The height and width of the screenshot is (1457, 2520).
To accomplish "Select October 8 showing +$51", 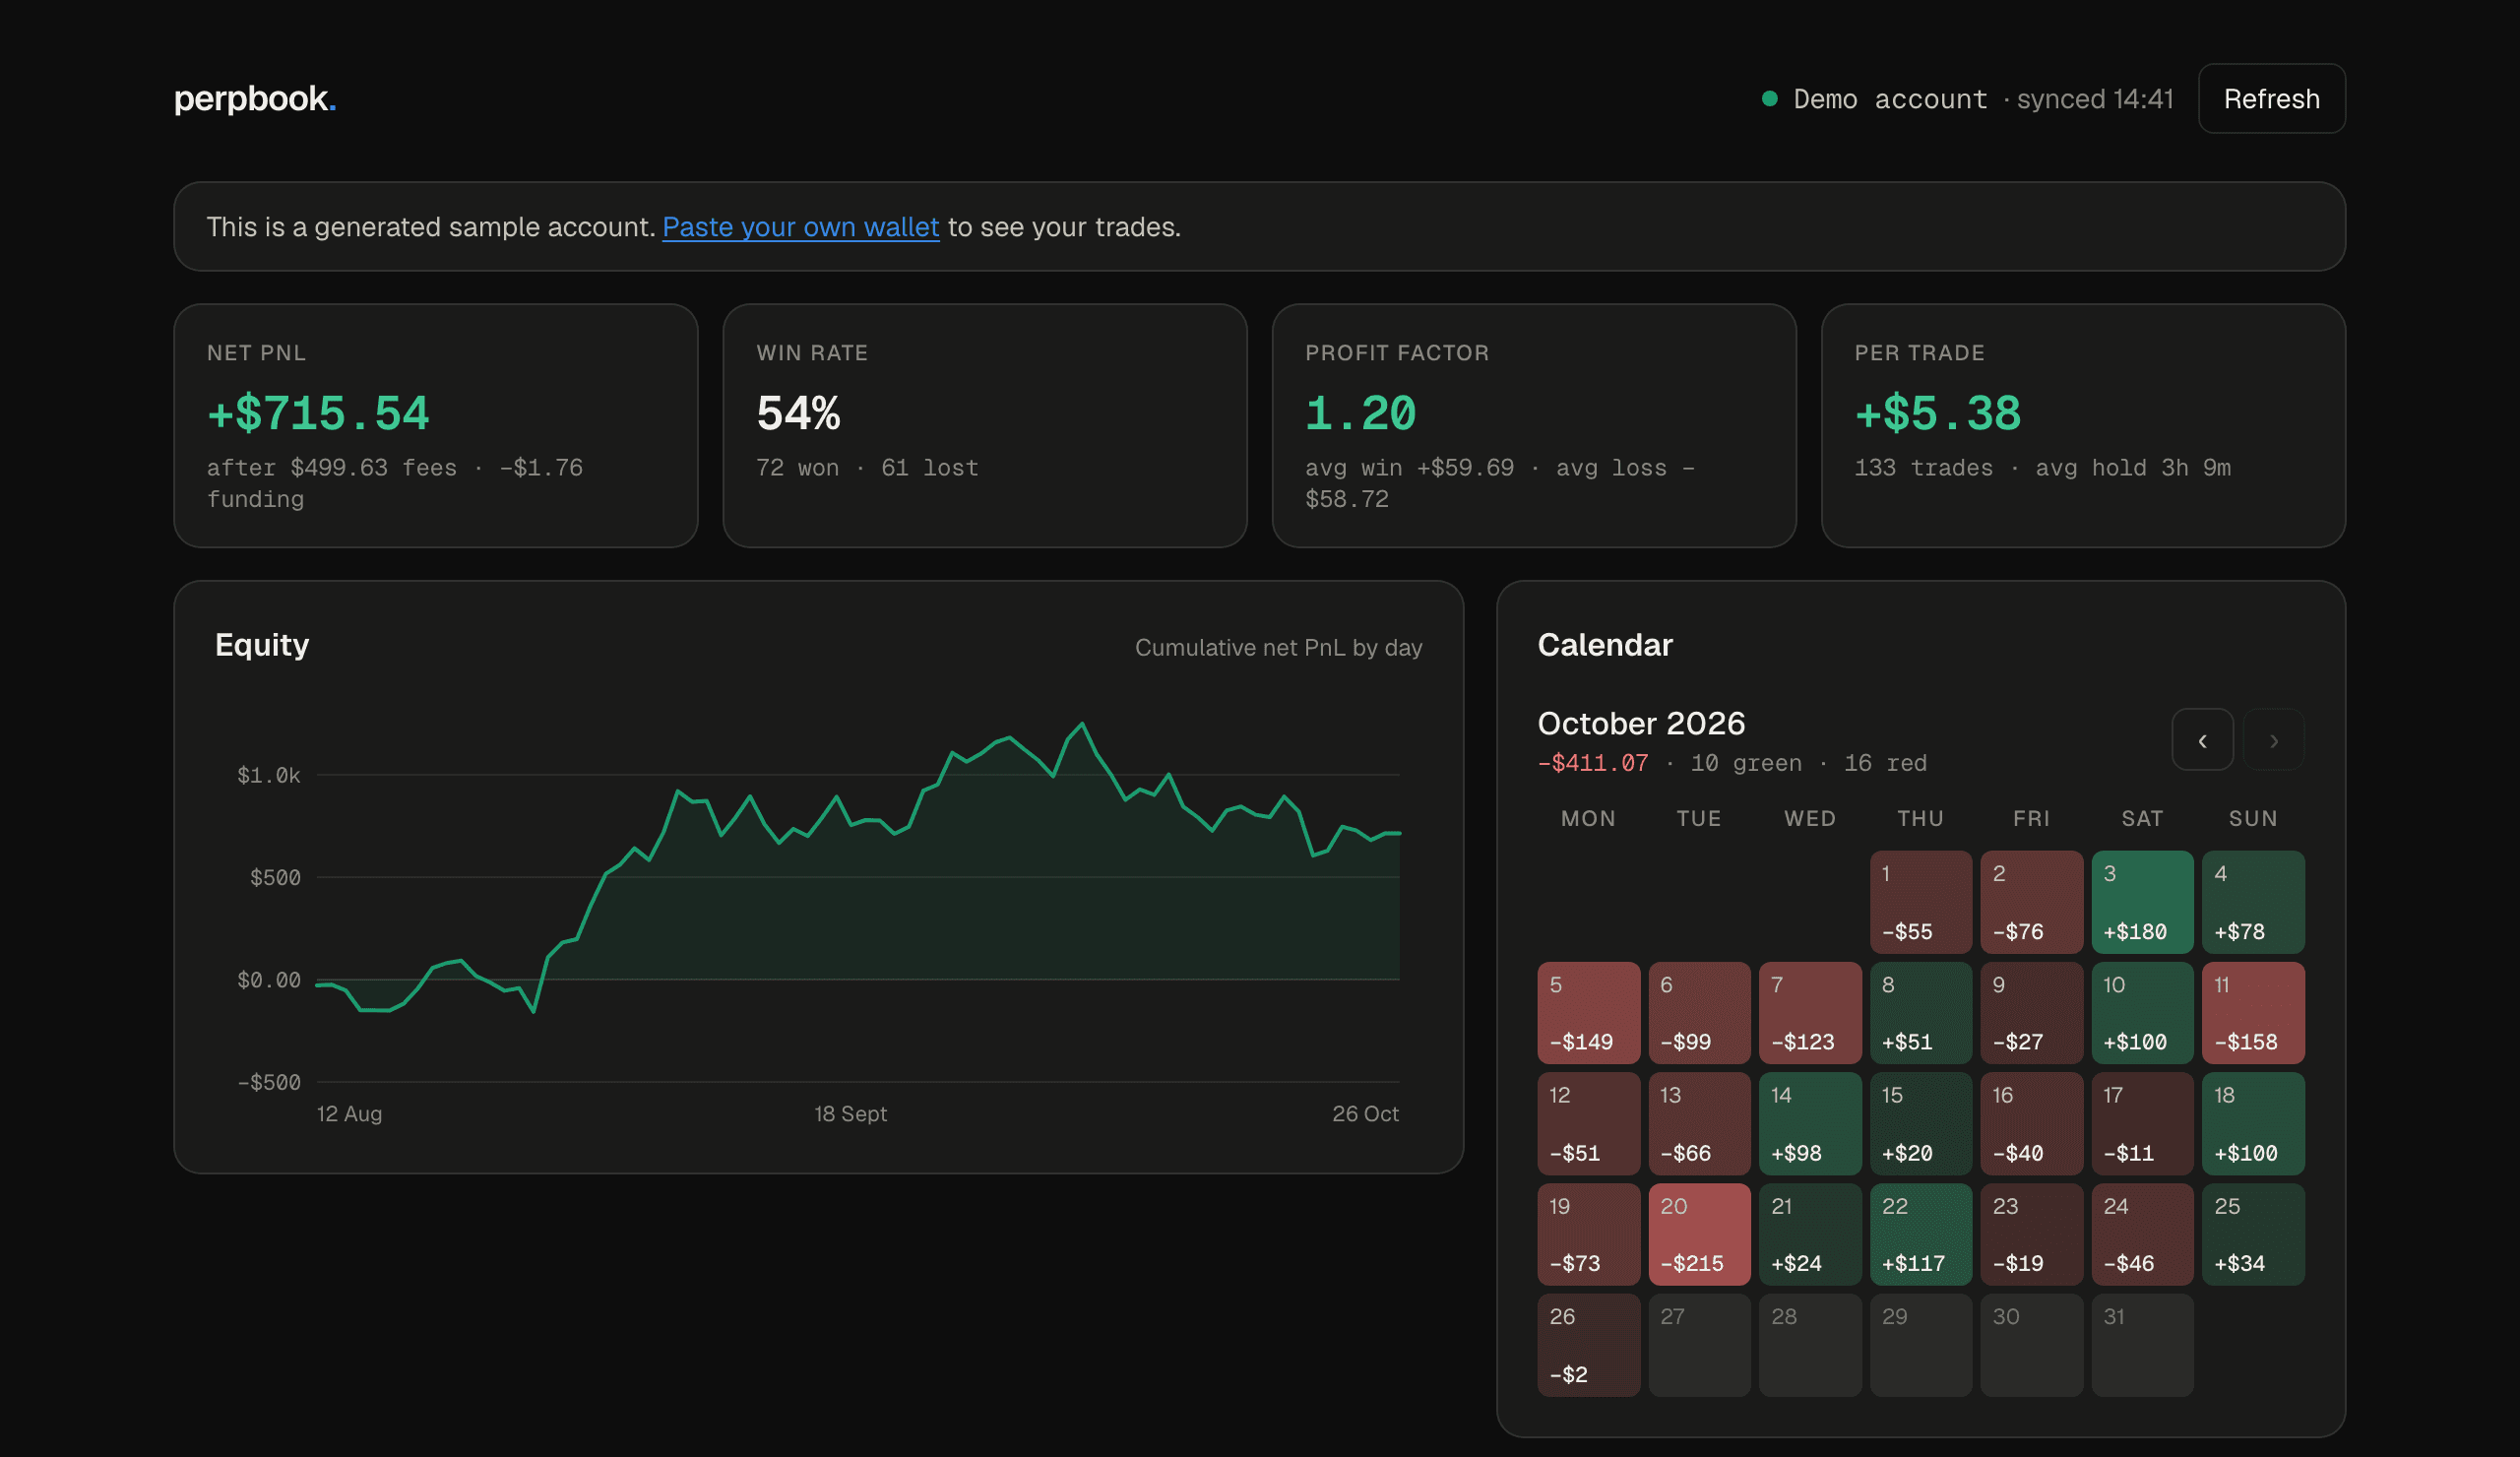I will (x=1920, y=1013).
